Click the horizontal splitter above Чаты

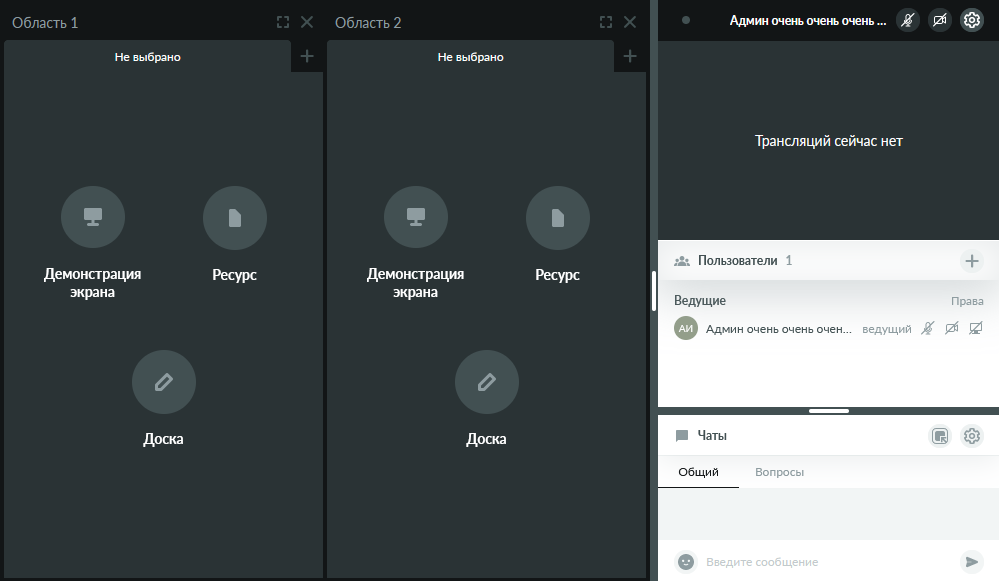tap(829, 411)
